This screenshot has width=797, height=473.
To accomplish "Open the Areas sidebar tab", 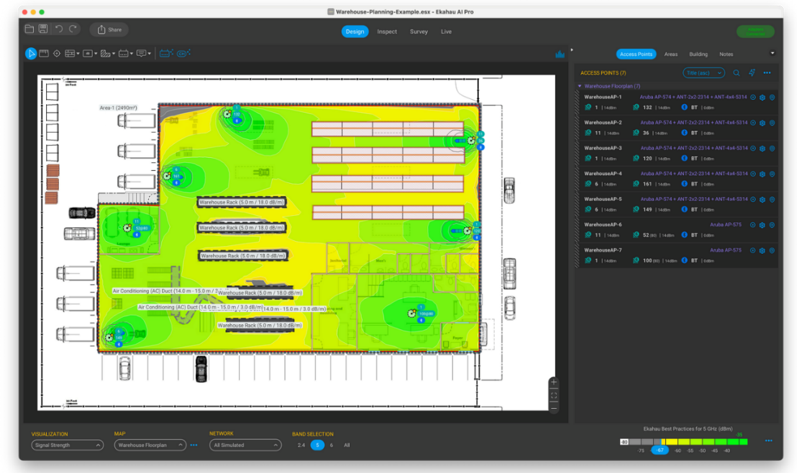I will coord(671,54).
